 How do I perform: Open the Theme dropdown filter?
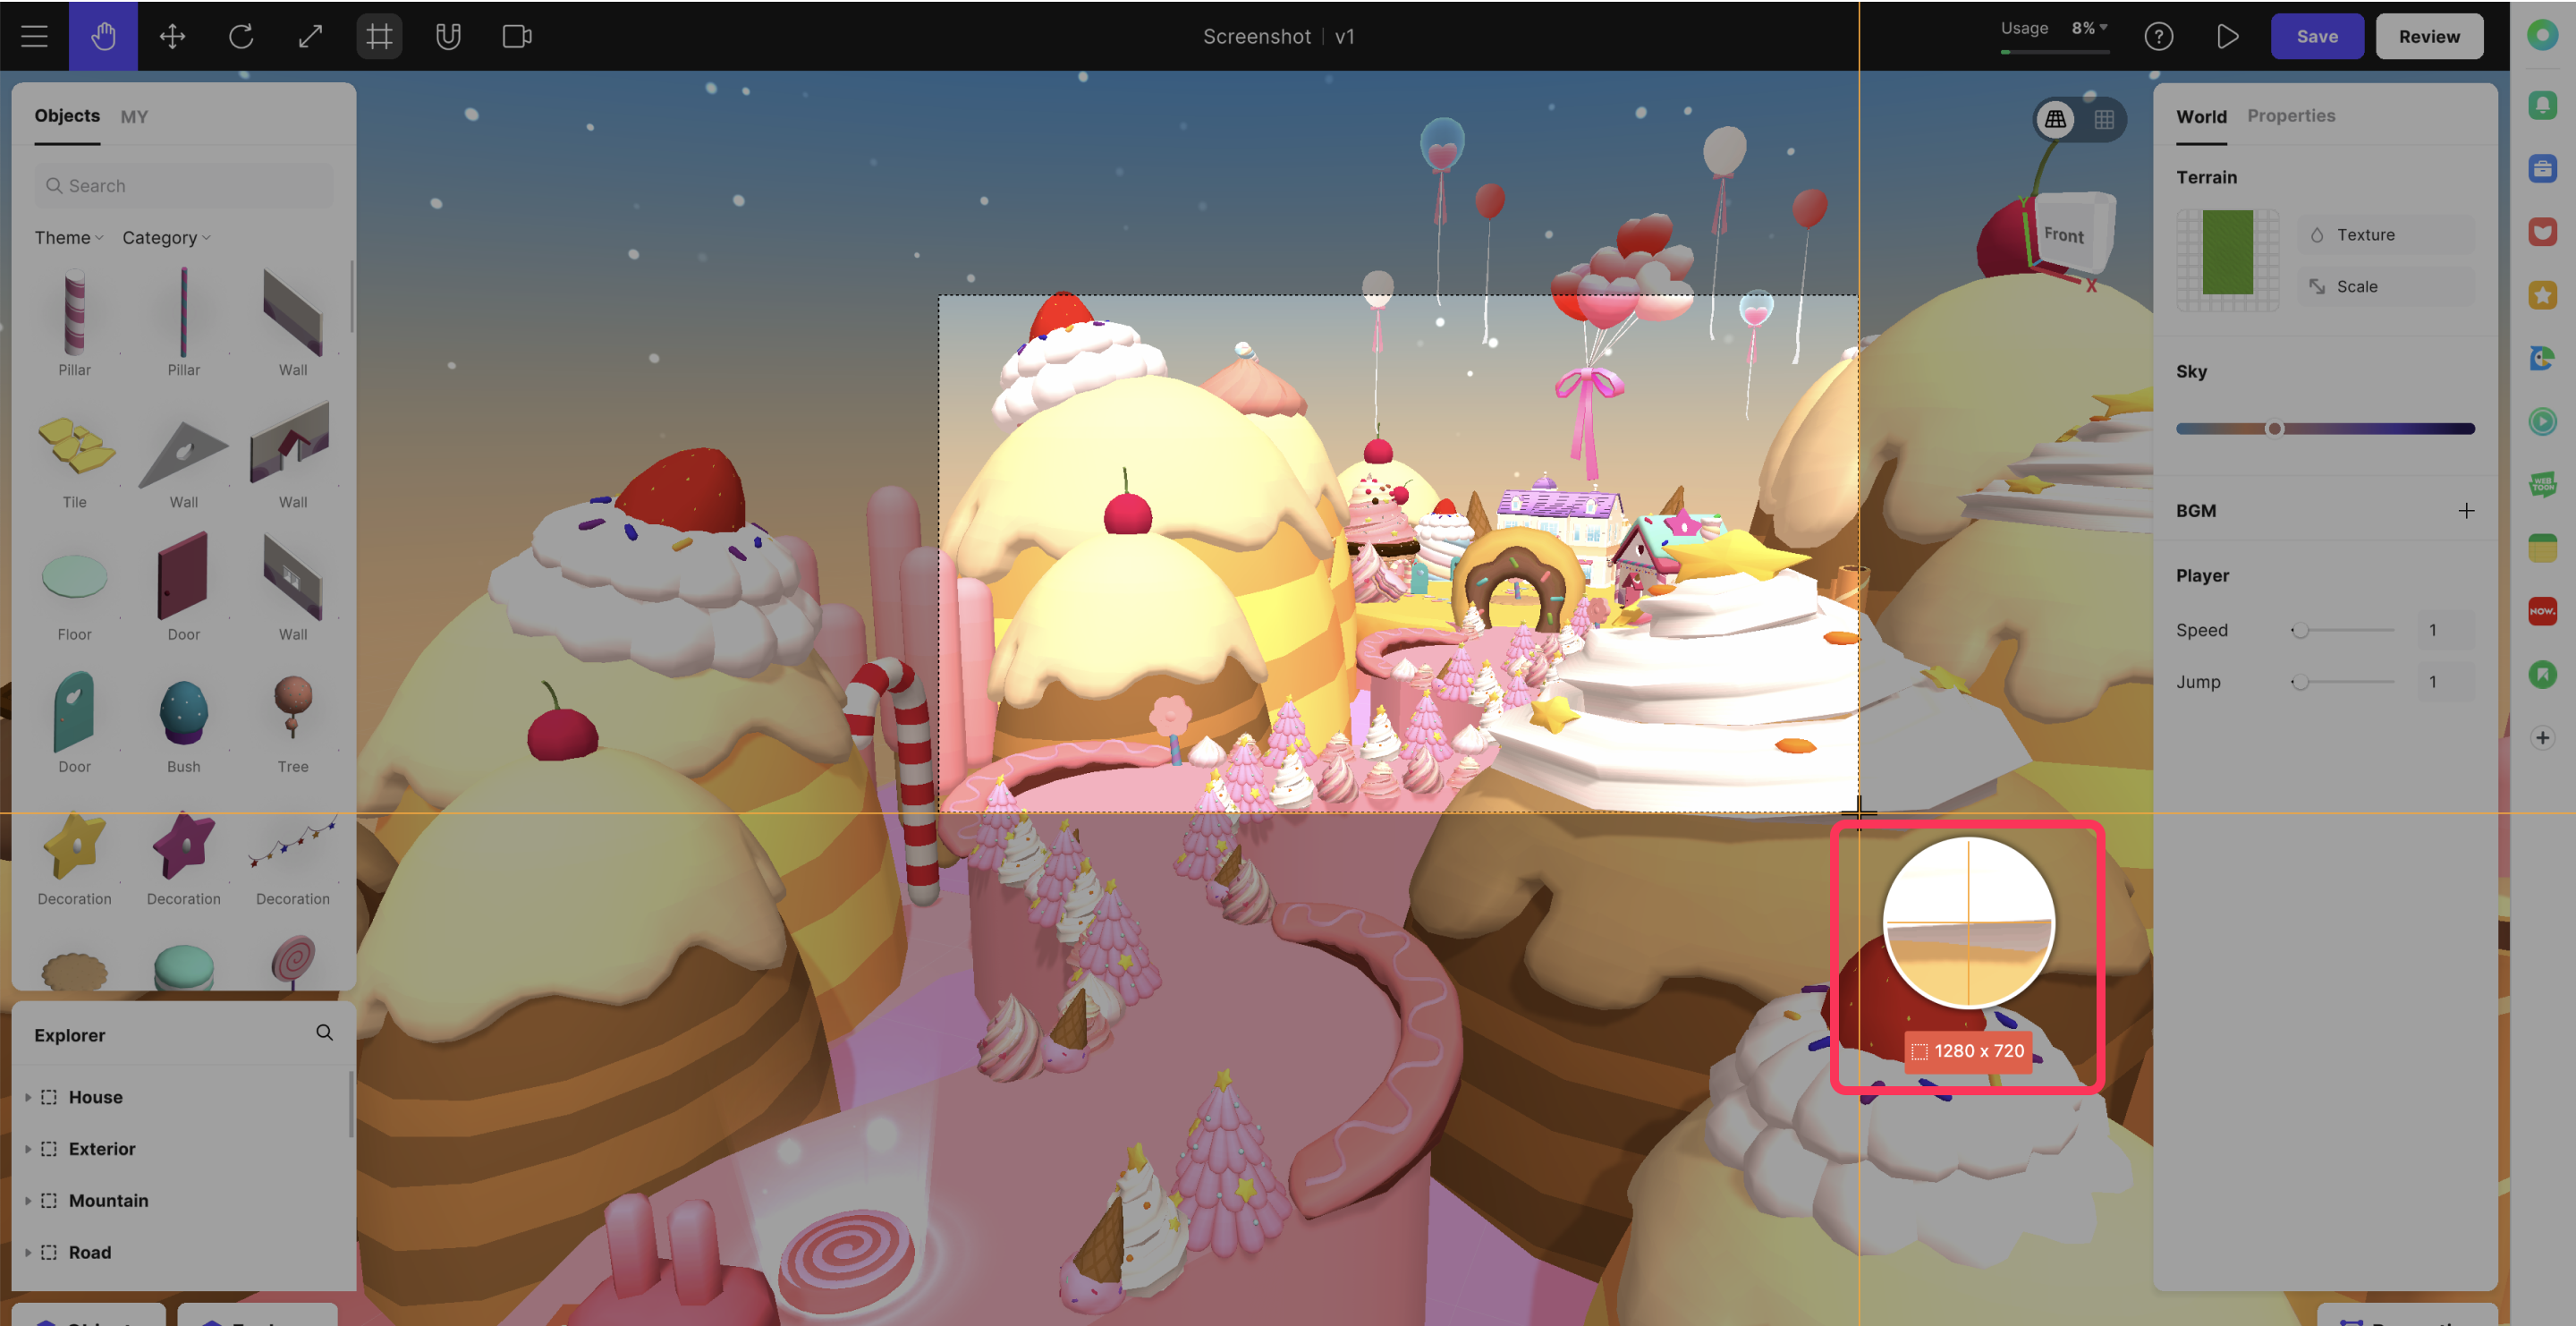(x=68, y=238)
